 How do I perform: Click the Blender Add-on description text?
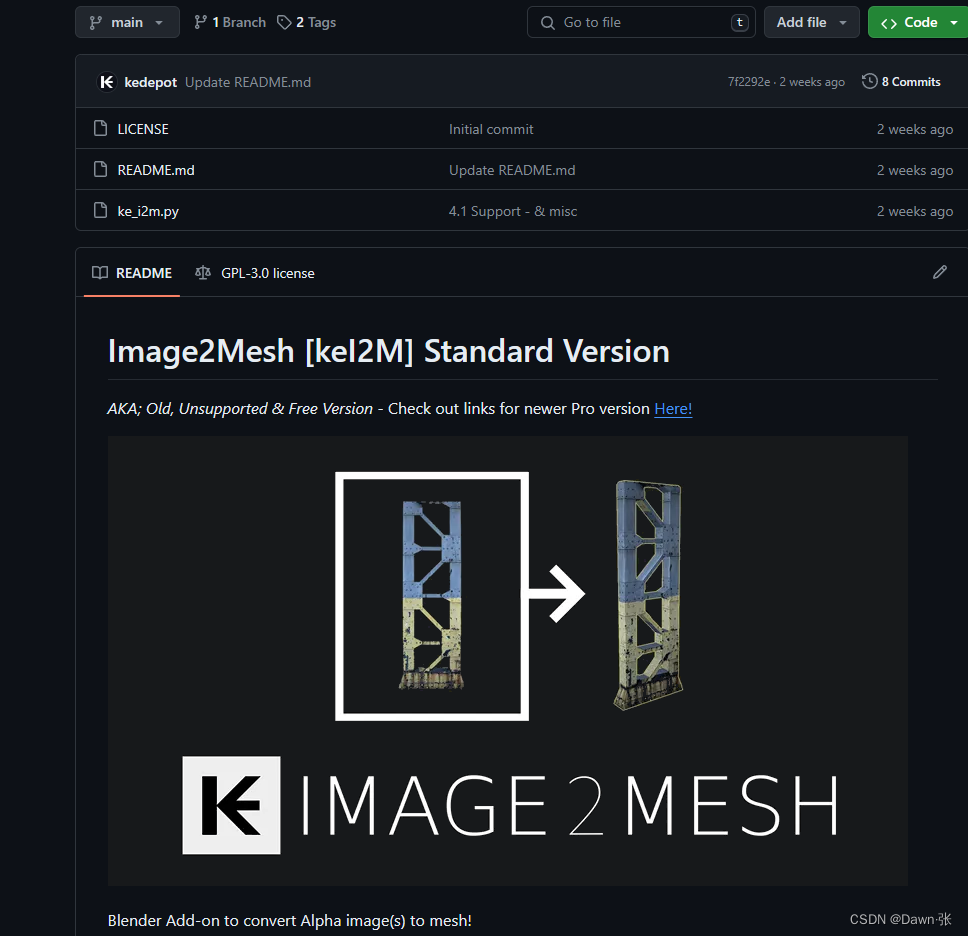[290, 921]
